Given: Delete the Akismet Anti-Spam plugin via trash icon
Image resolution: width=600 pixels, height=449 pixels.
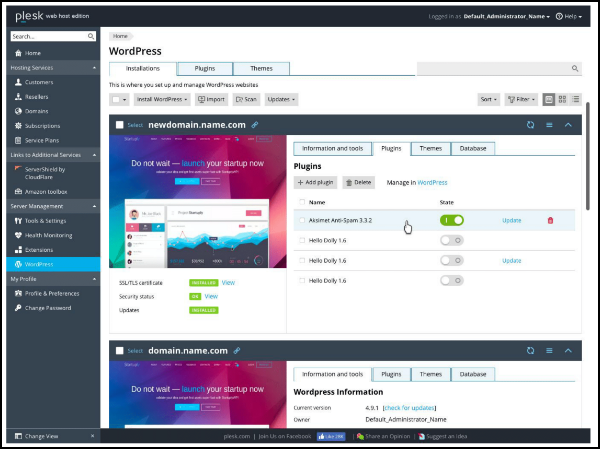Looking at the screenshot, I should coord(549,220).
